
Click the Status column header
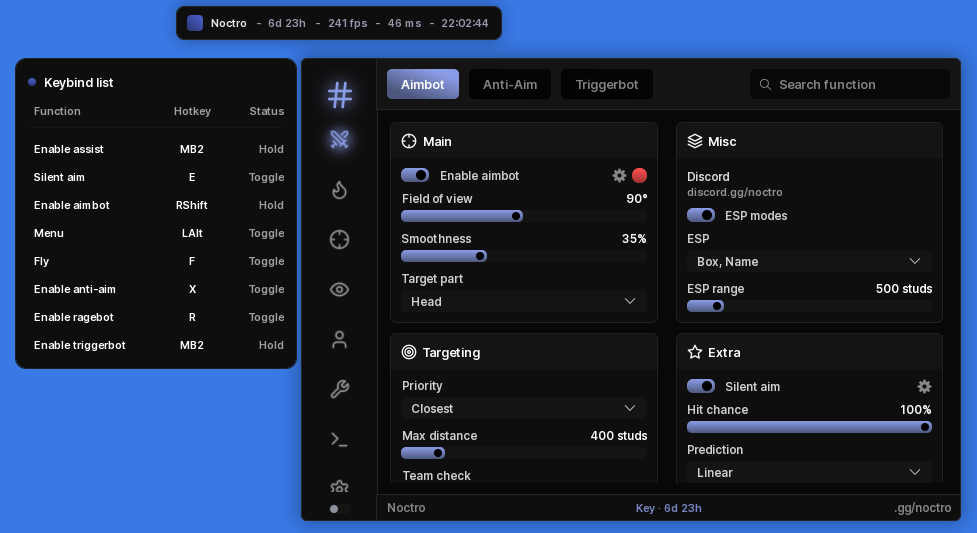pos(267,111)
